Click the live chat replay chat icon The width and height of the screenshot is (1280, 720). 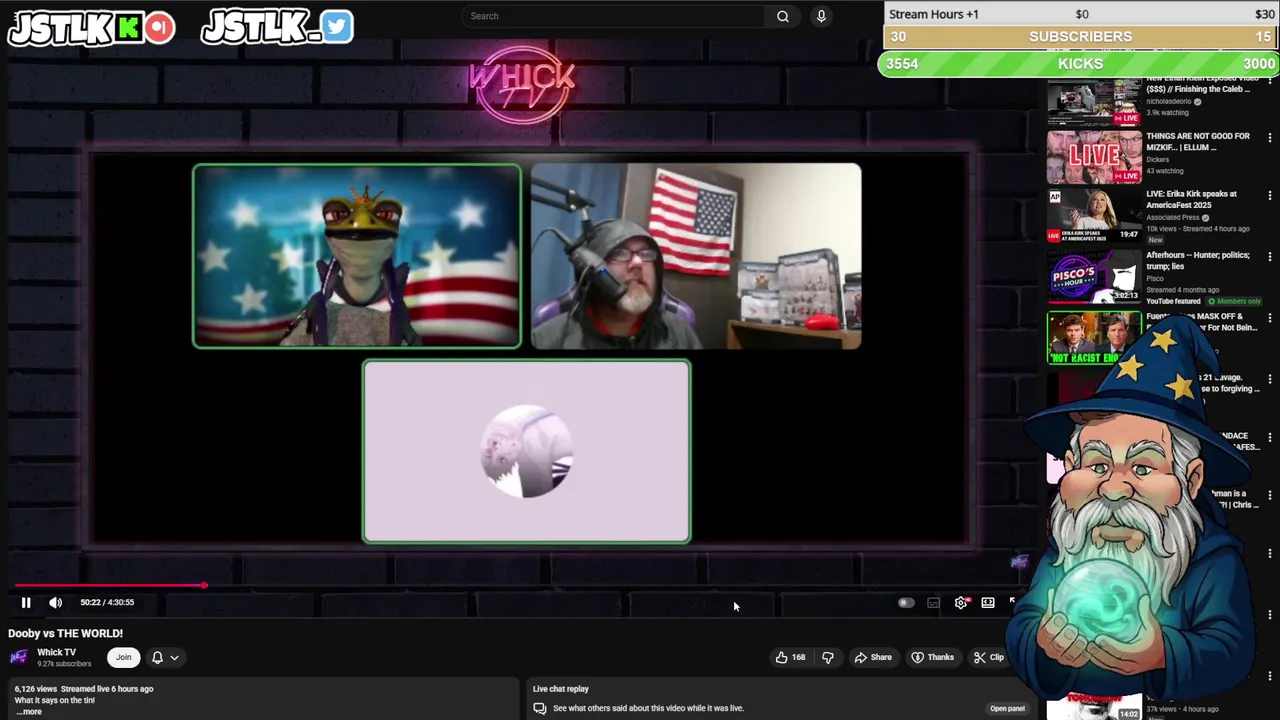coord(540,708)
